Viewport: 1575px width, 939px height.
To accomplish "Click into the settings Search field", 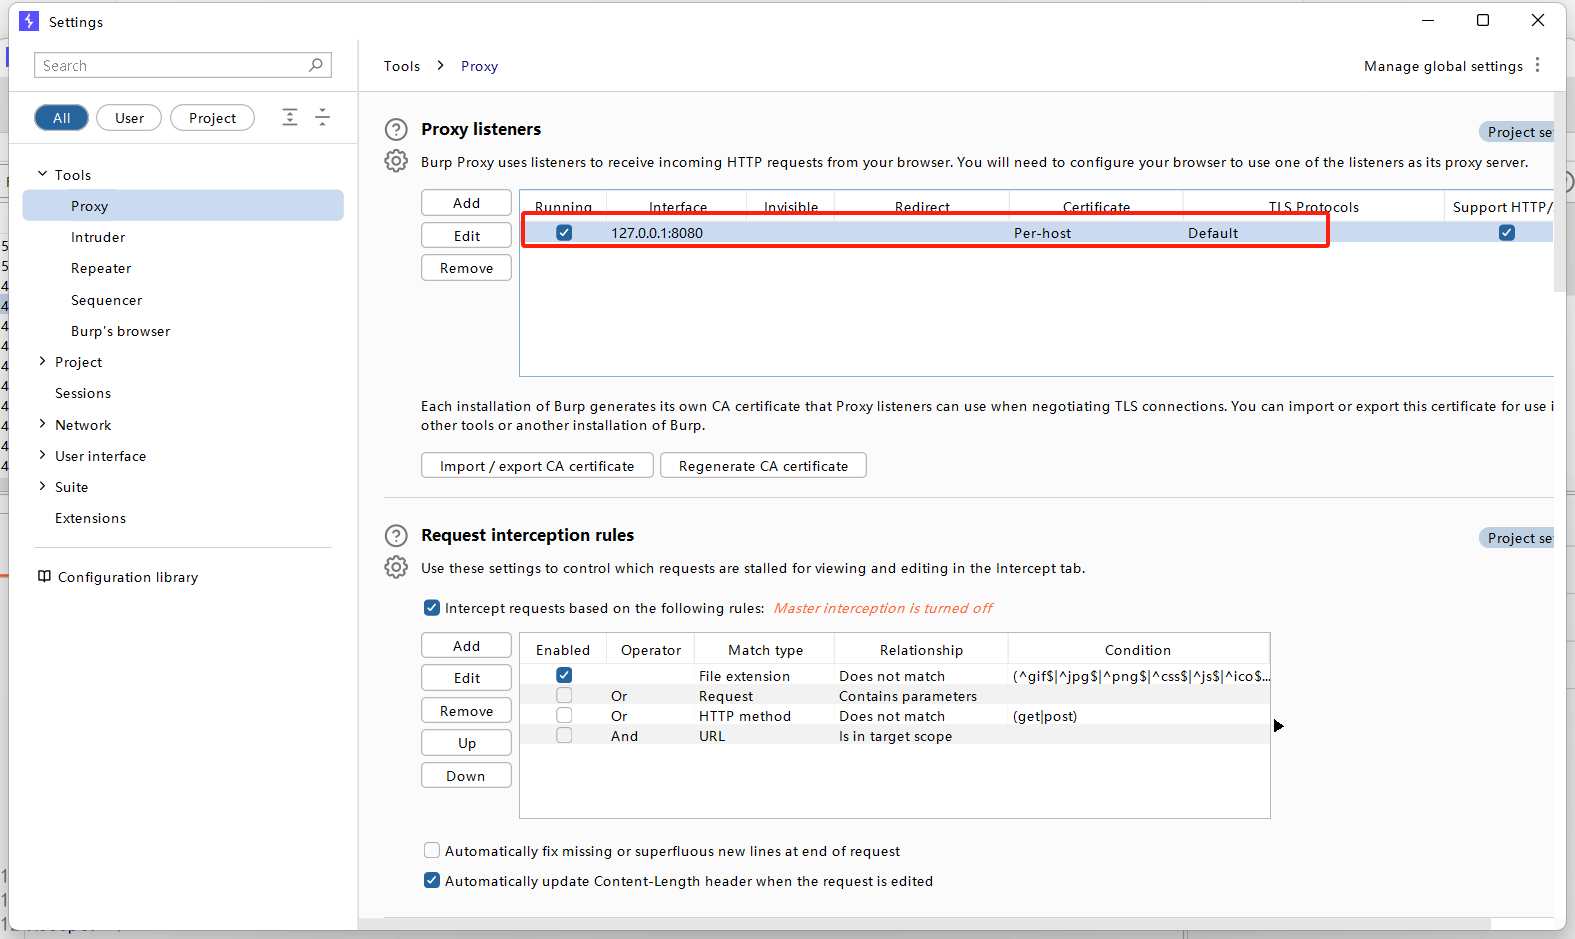I will 172,65.
